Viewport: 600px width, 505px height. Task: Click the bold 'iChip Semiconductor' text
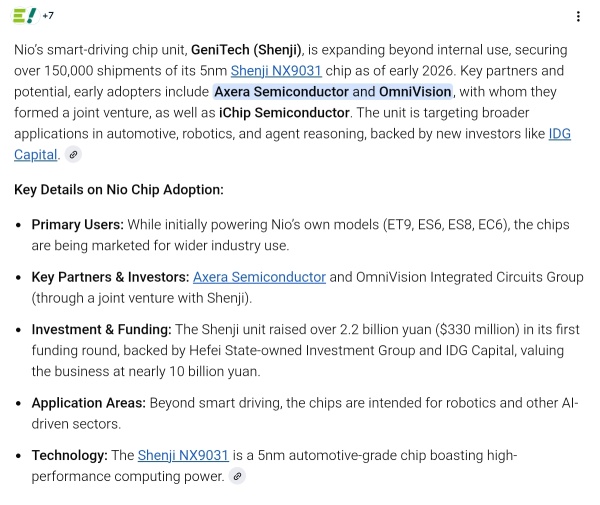click(284, 113)
